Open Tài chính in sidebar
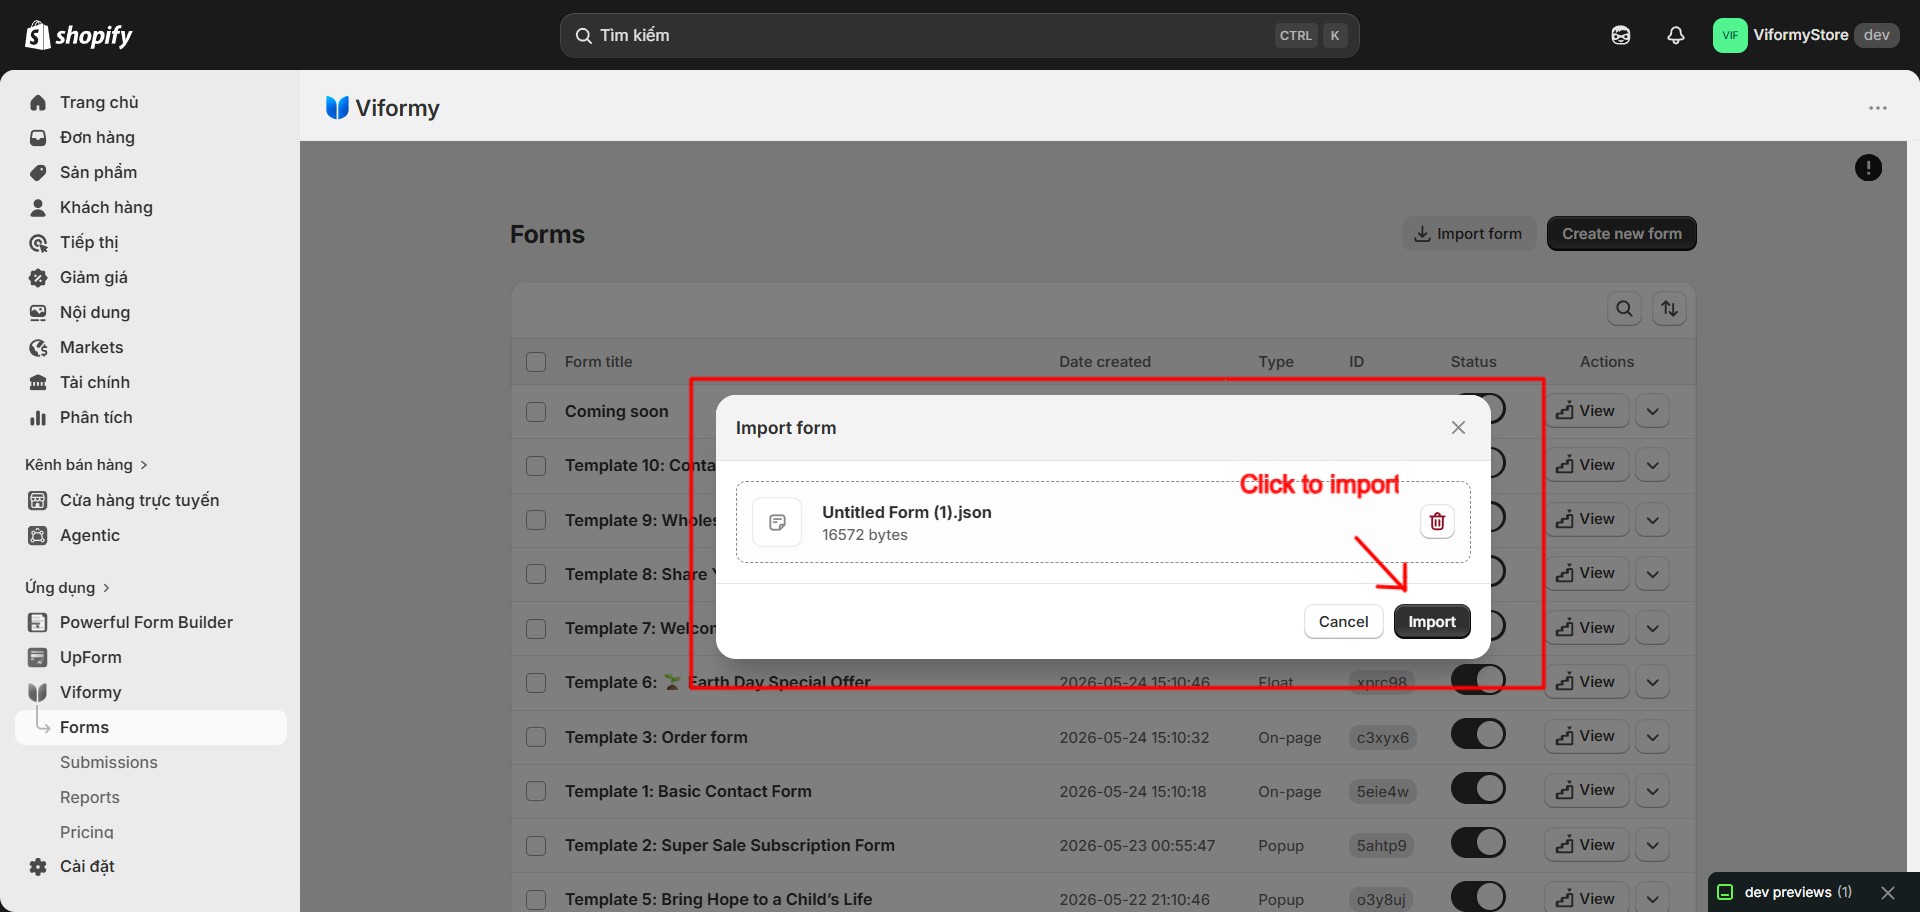The height and width of the screenshot is (912, 1920). [x=150, y=382]
